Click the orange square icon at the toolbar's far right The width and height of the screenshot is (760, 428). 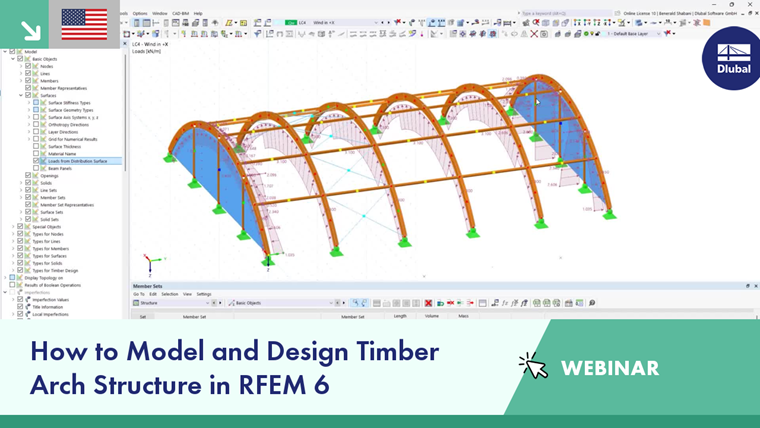point(706,22)
